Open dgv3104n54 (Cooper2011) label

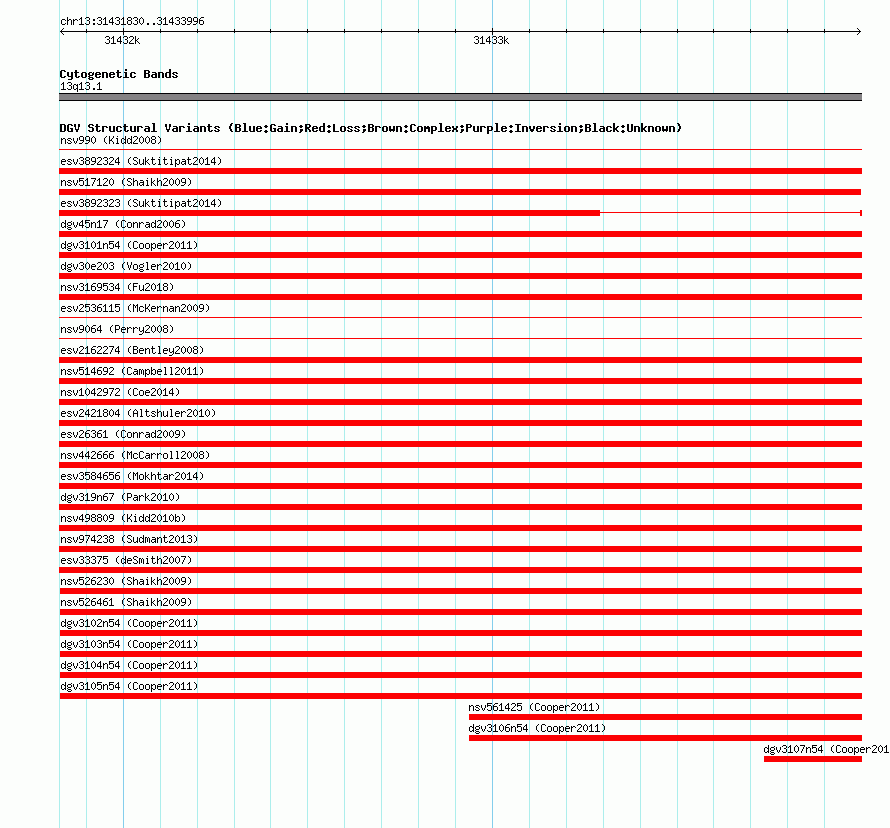(129, 665)
